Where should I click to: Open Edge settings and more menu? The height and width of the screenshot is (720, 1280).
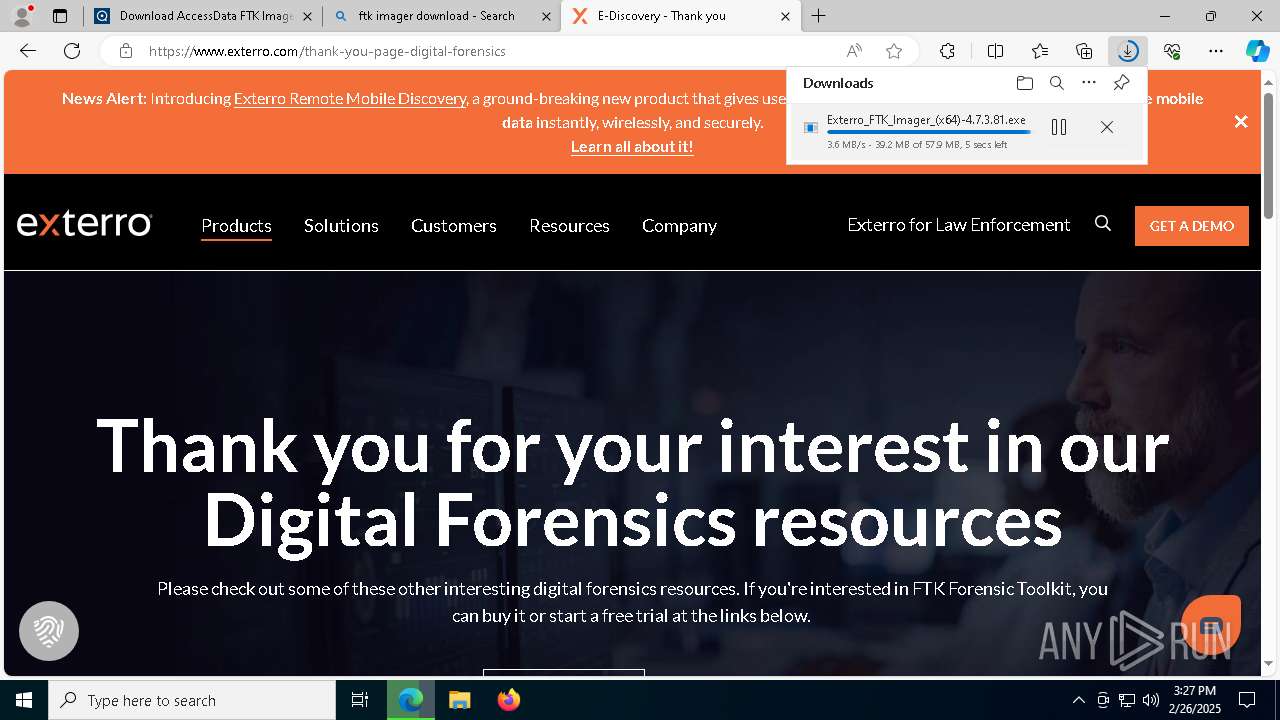pyautogui.click(x=1216, y=51)
